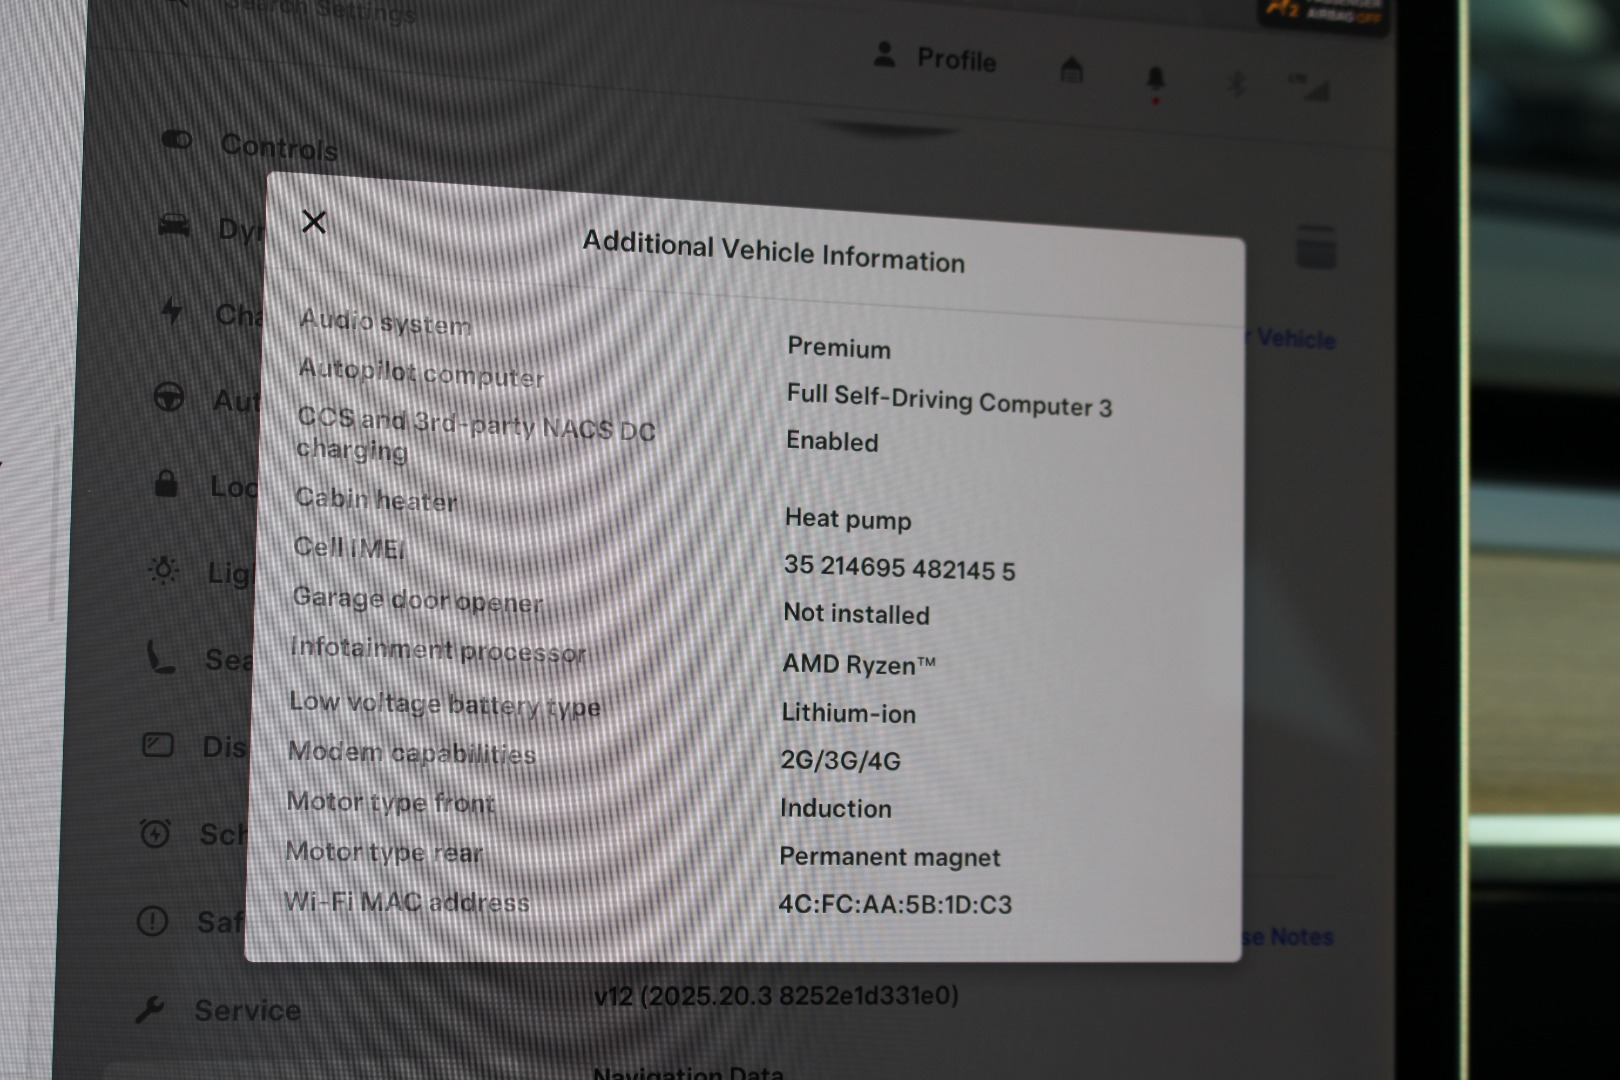Open Charging via the lightning bolt icon
This screenshot has width=1620, height=1080.
click(x=172, y=311)
